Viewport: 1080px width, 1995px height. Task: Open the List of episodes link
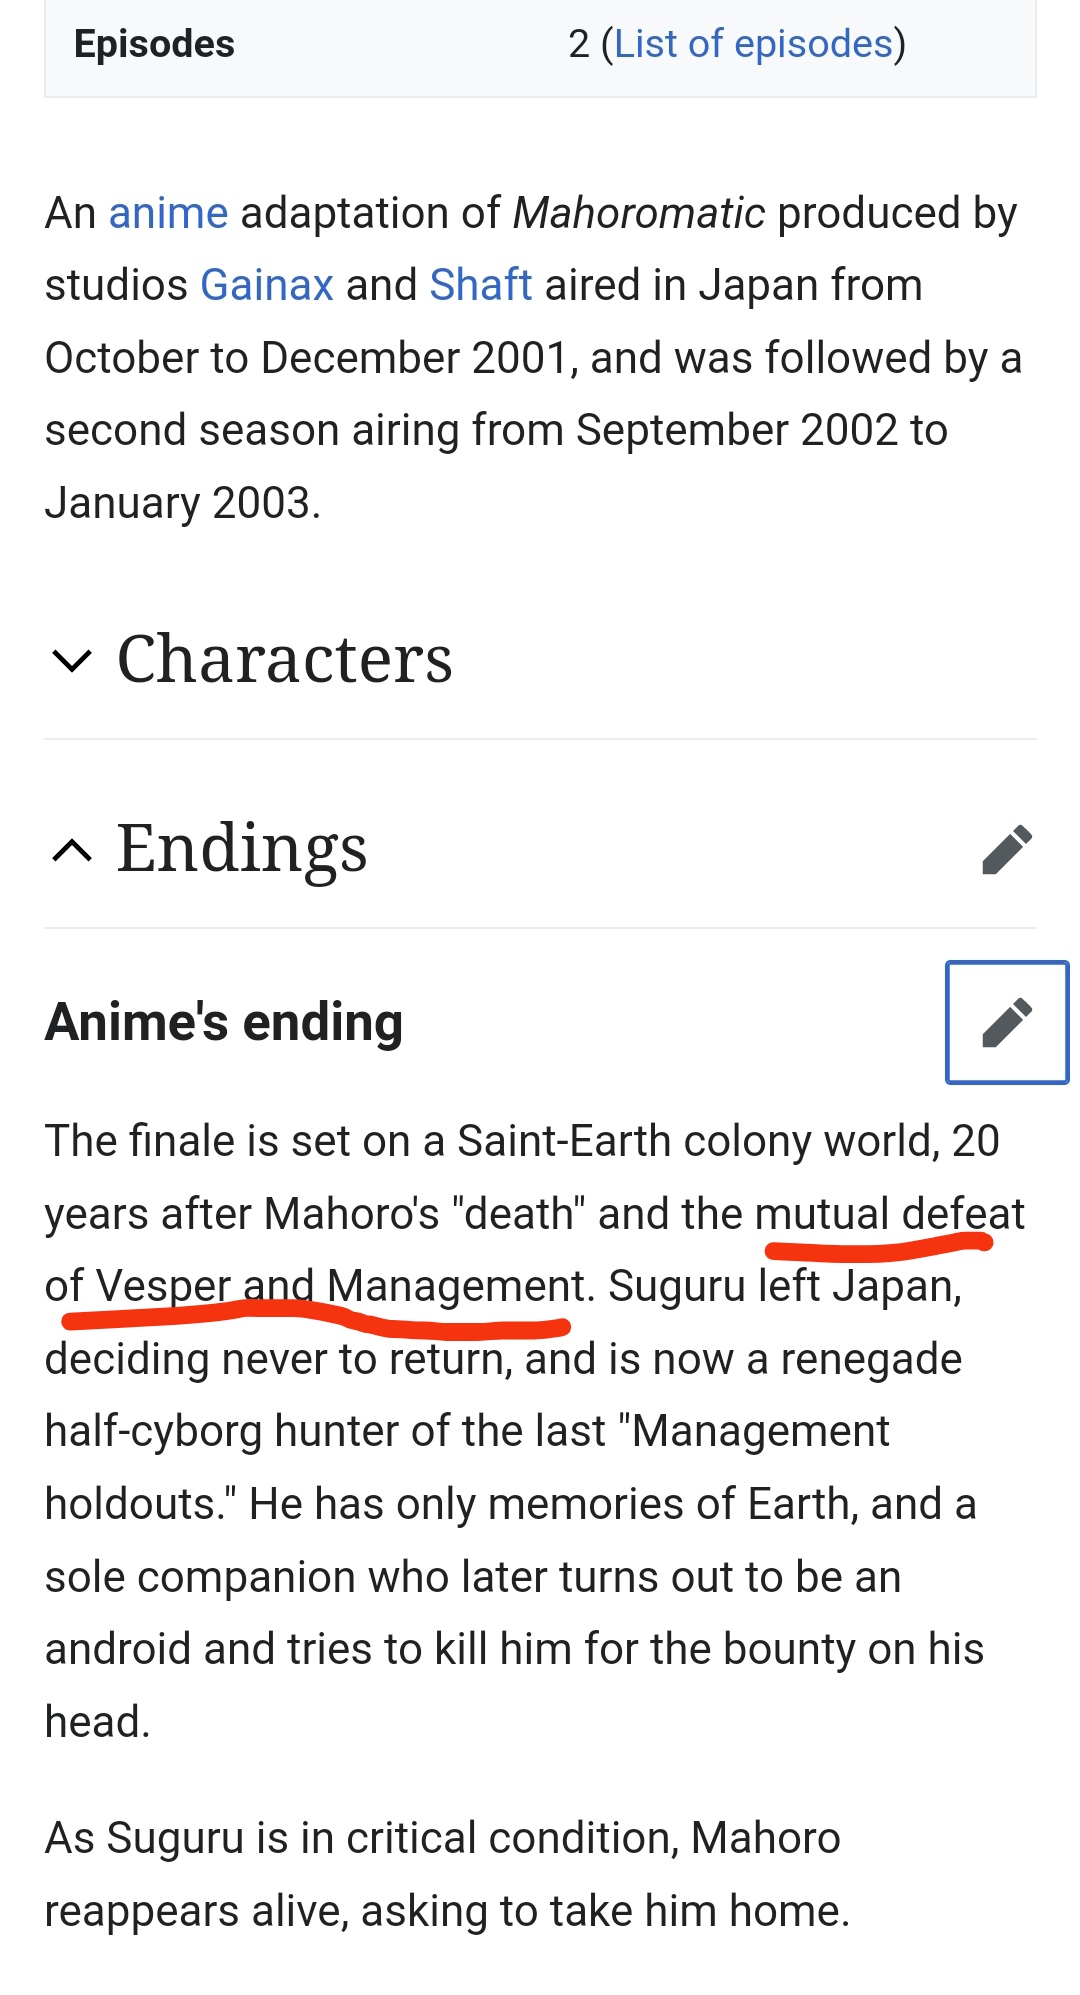753,44
